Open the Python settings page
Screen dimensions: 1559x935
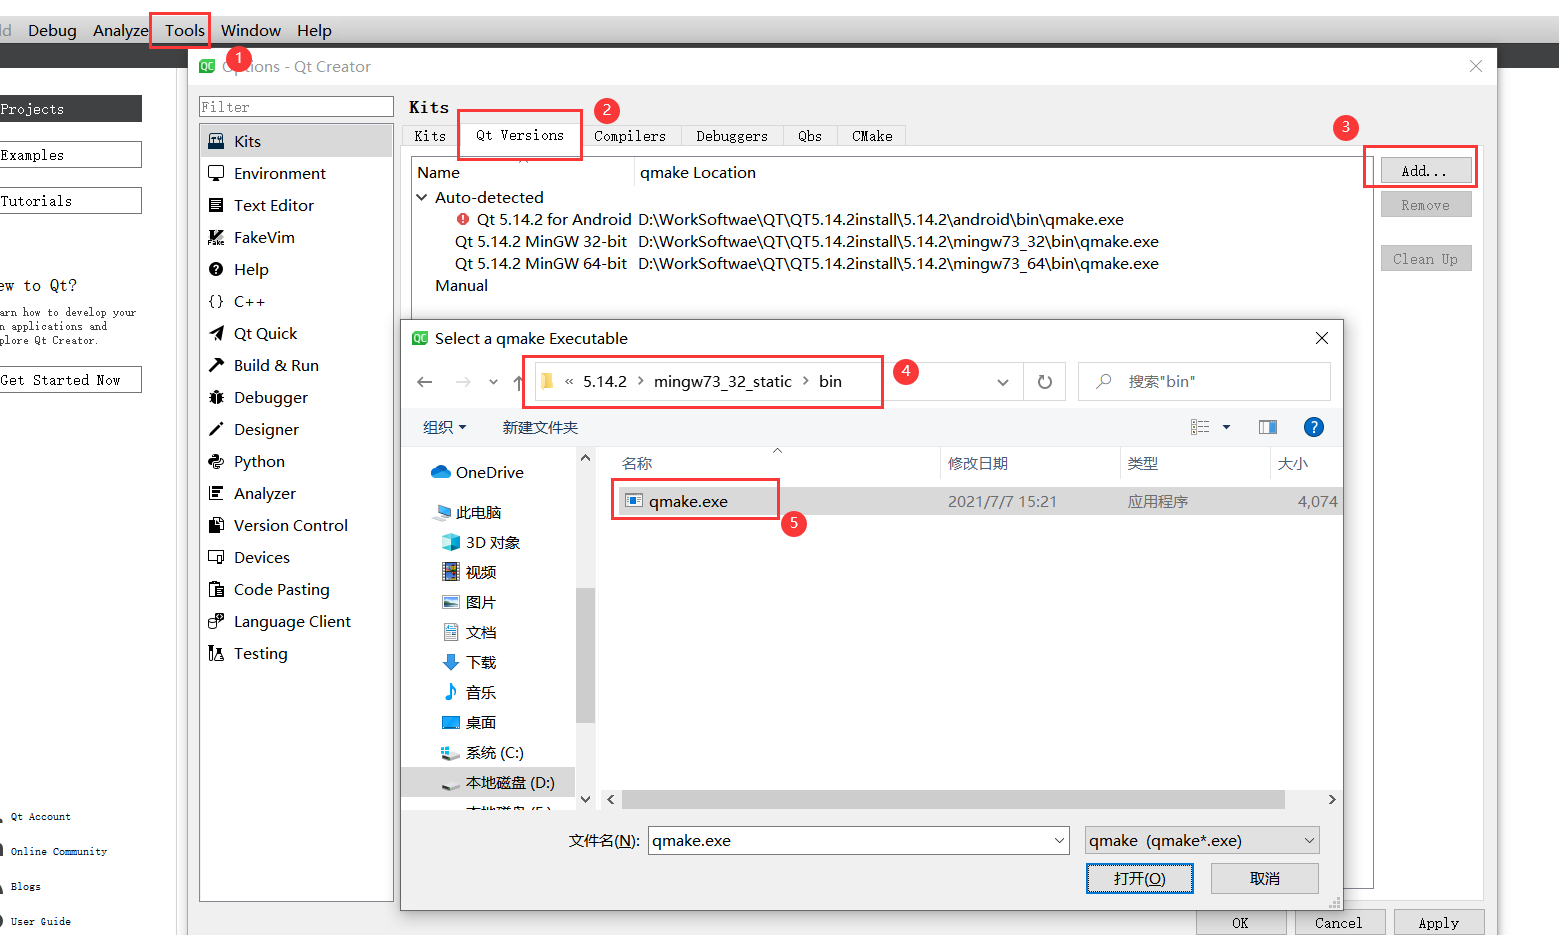point(258,461)
